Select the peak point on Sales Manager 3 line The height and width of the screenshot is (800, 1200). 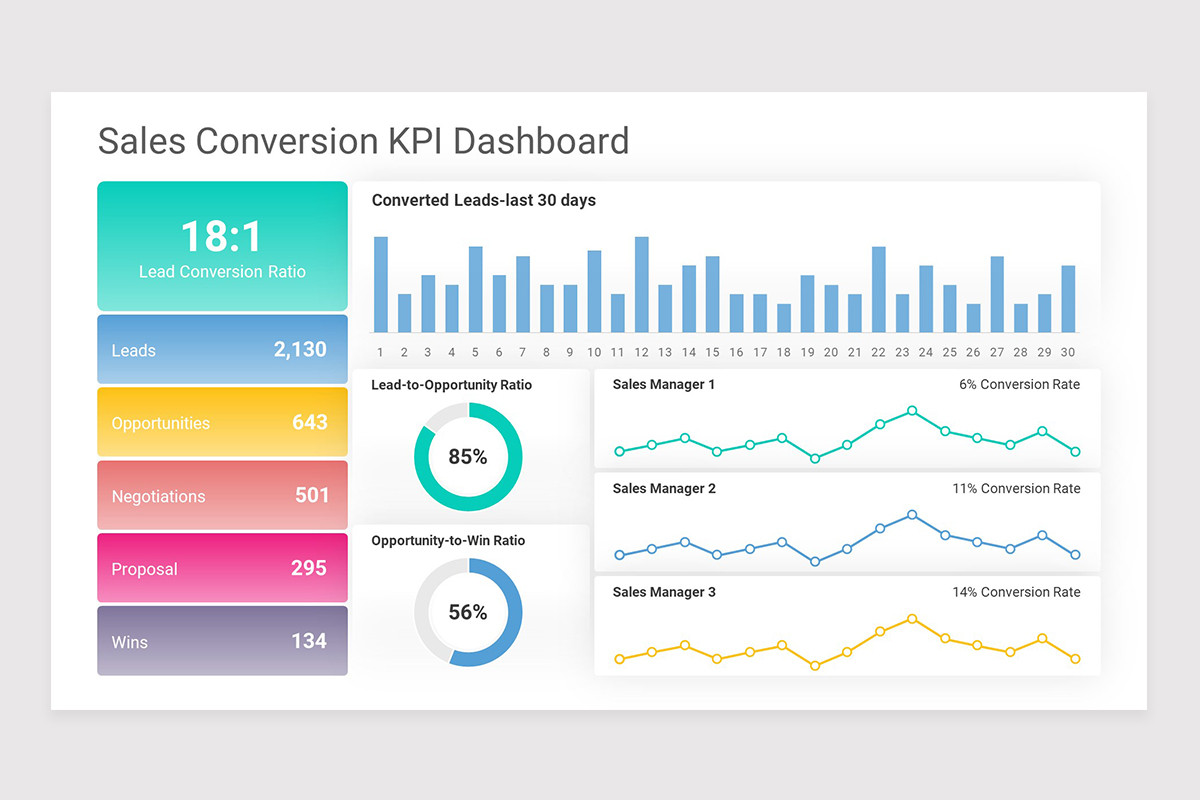(x=912, y=619)
